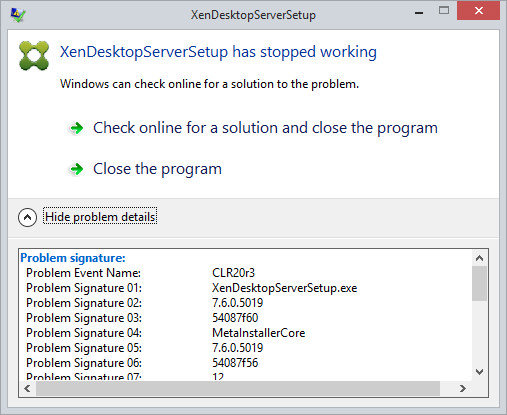Click the horizontal scroll right arrow

tap(462, 388)
